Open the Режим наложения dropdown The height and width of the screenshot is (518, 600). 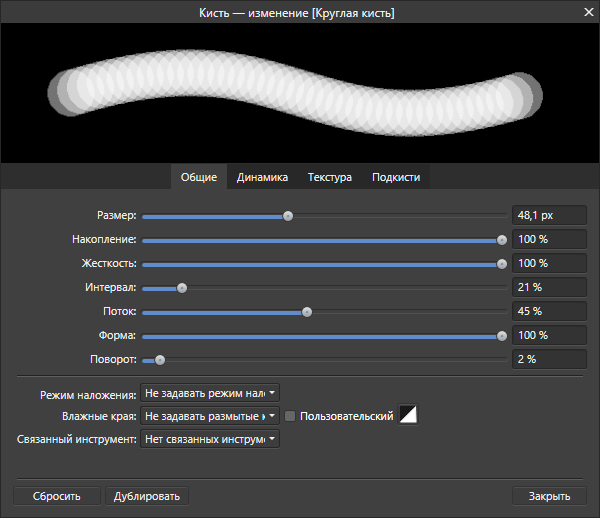tap(210, 394)
